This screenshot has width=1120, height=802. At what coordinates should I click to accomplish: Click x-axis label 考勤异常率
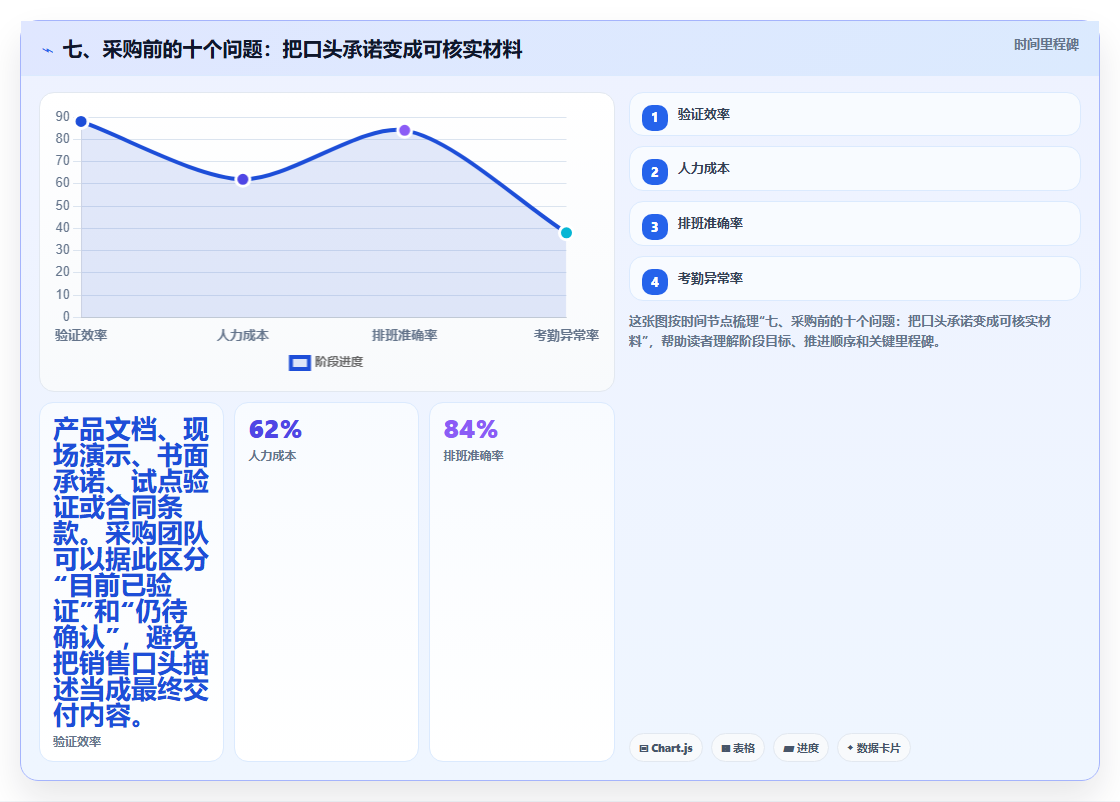tap(566, 335)
